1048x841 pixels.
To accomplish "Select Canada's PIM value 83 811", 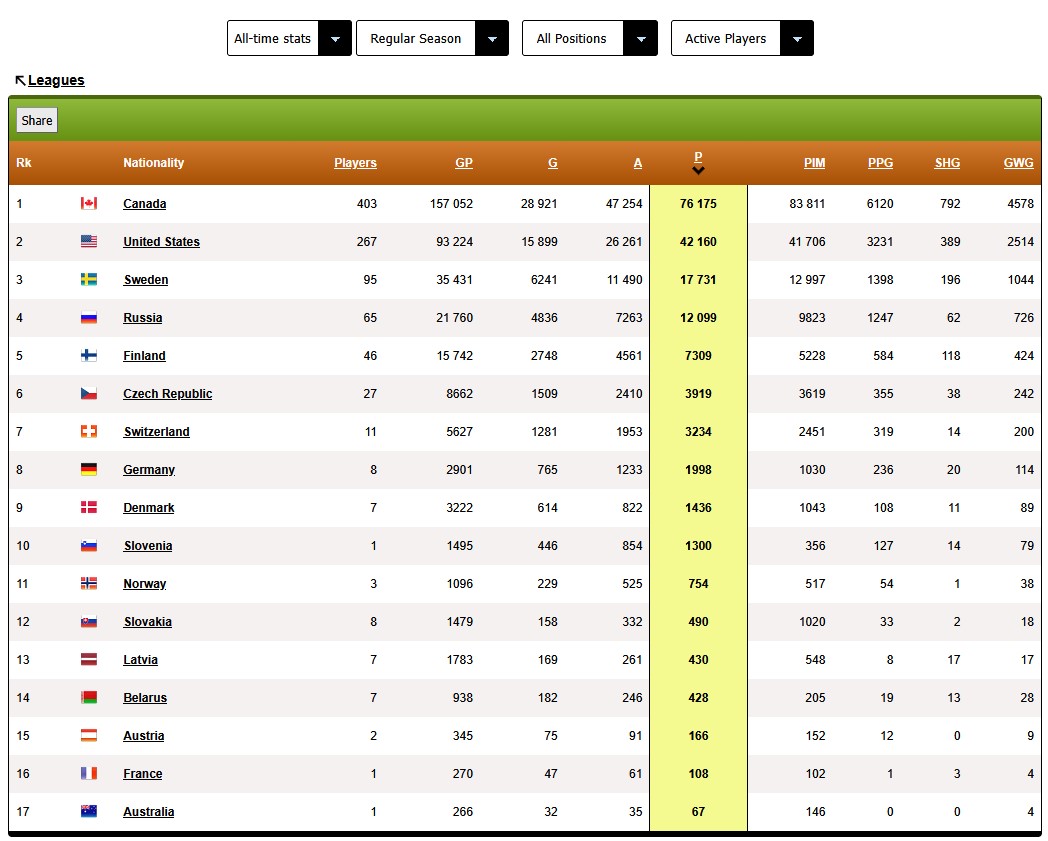I will [807, 203].
